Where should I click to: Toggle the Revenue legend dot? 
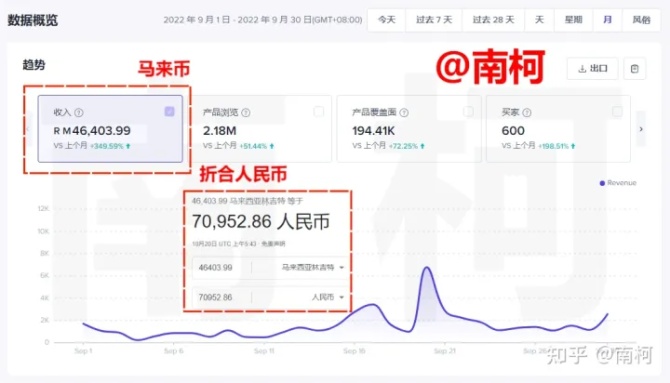tap(602, 183)
